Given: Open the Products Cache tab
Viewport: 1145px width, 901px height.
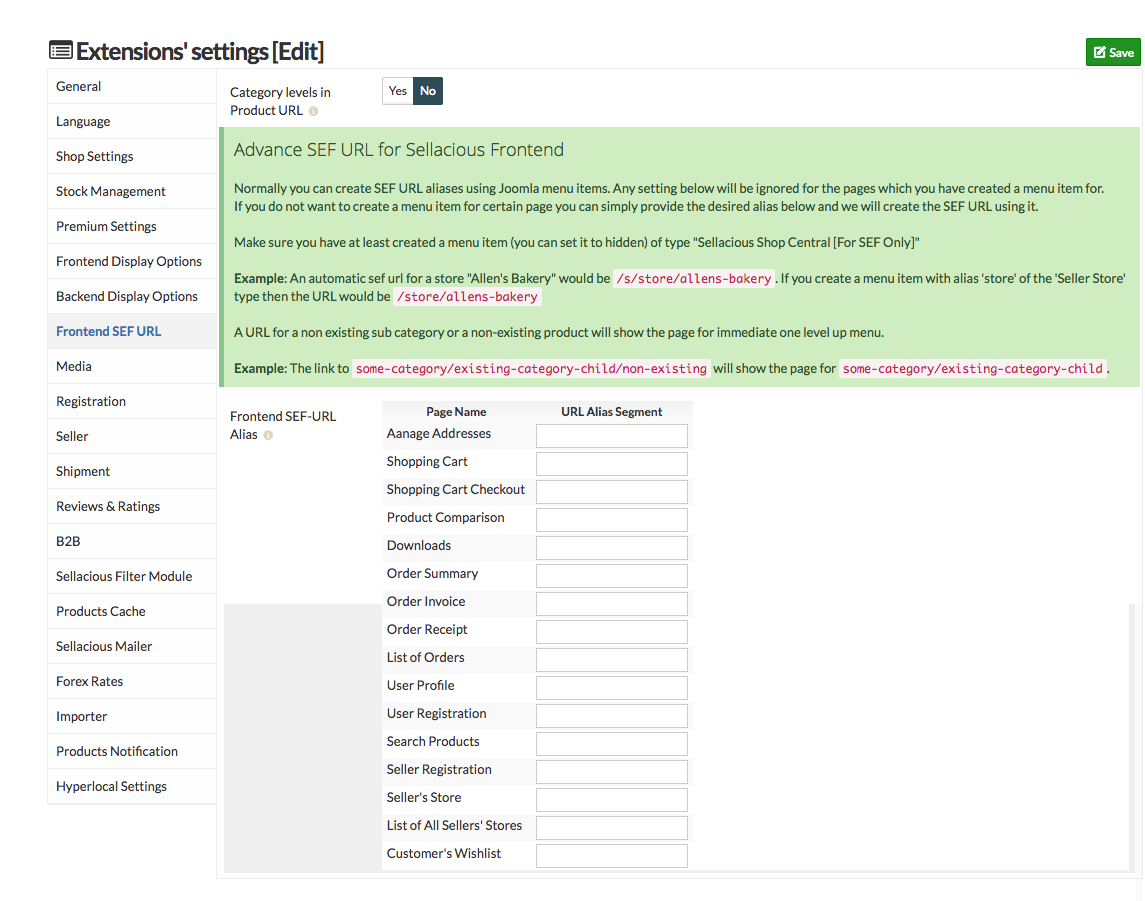Looking at the screenshot, I should pos(132,612).
